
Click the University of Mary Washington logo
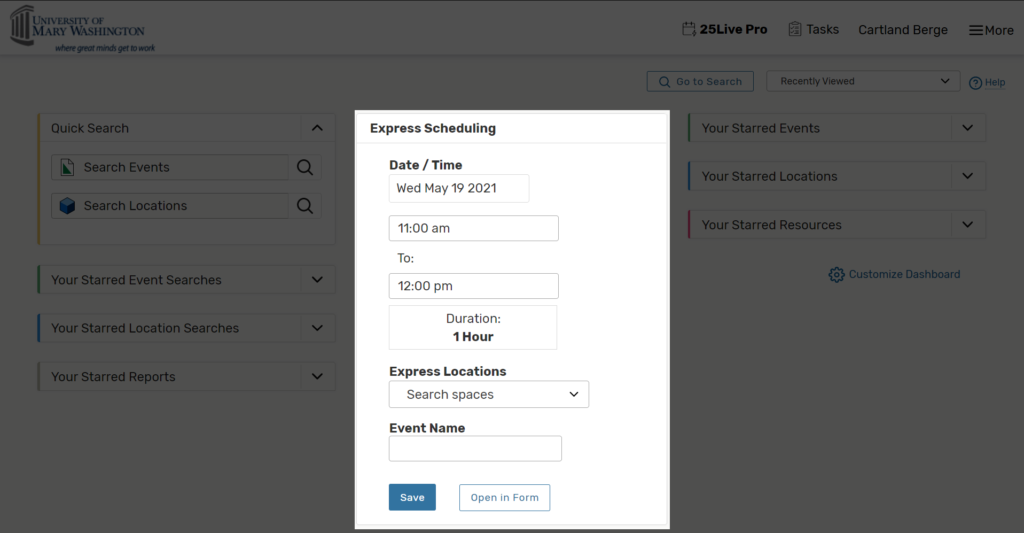84,29
